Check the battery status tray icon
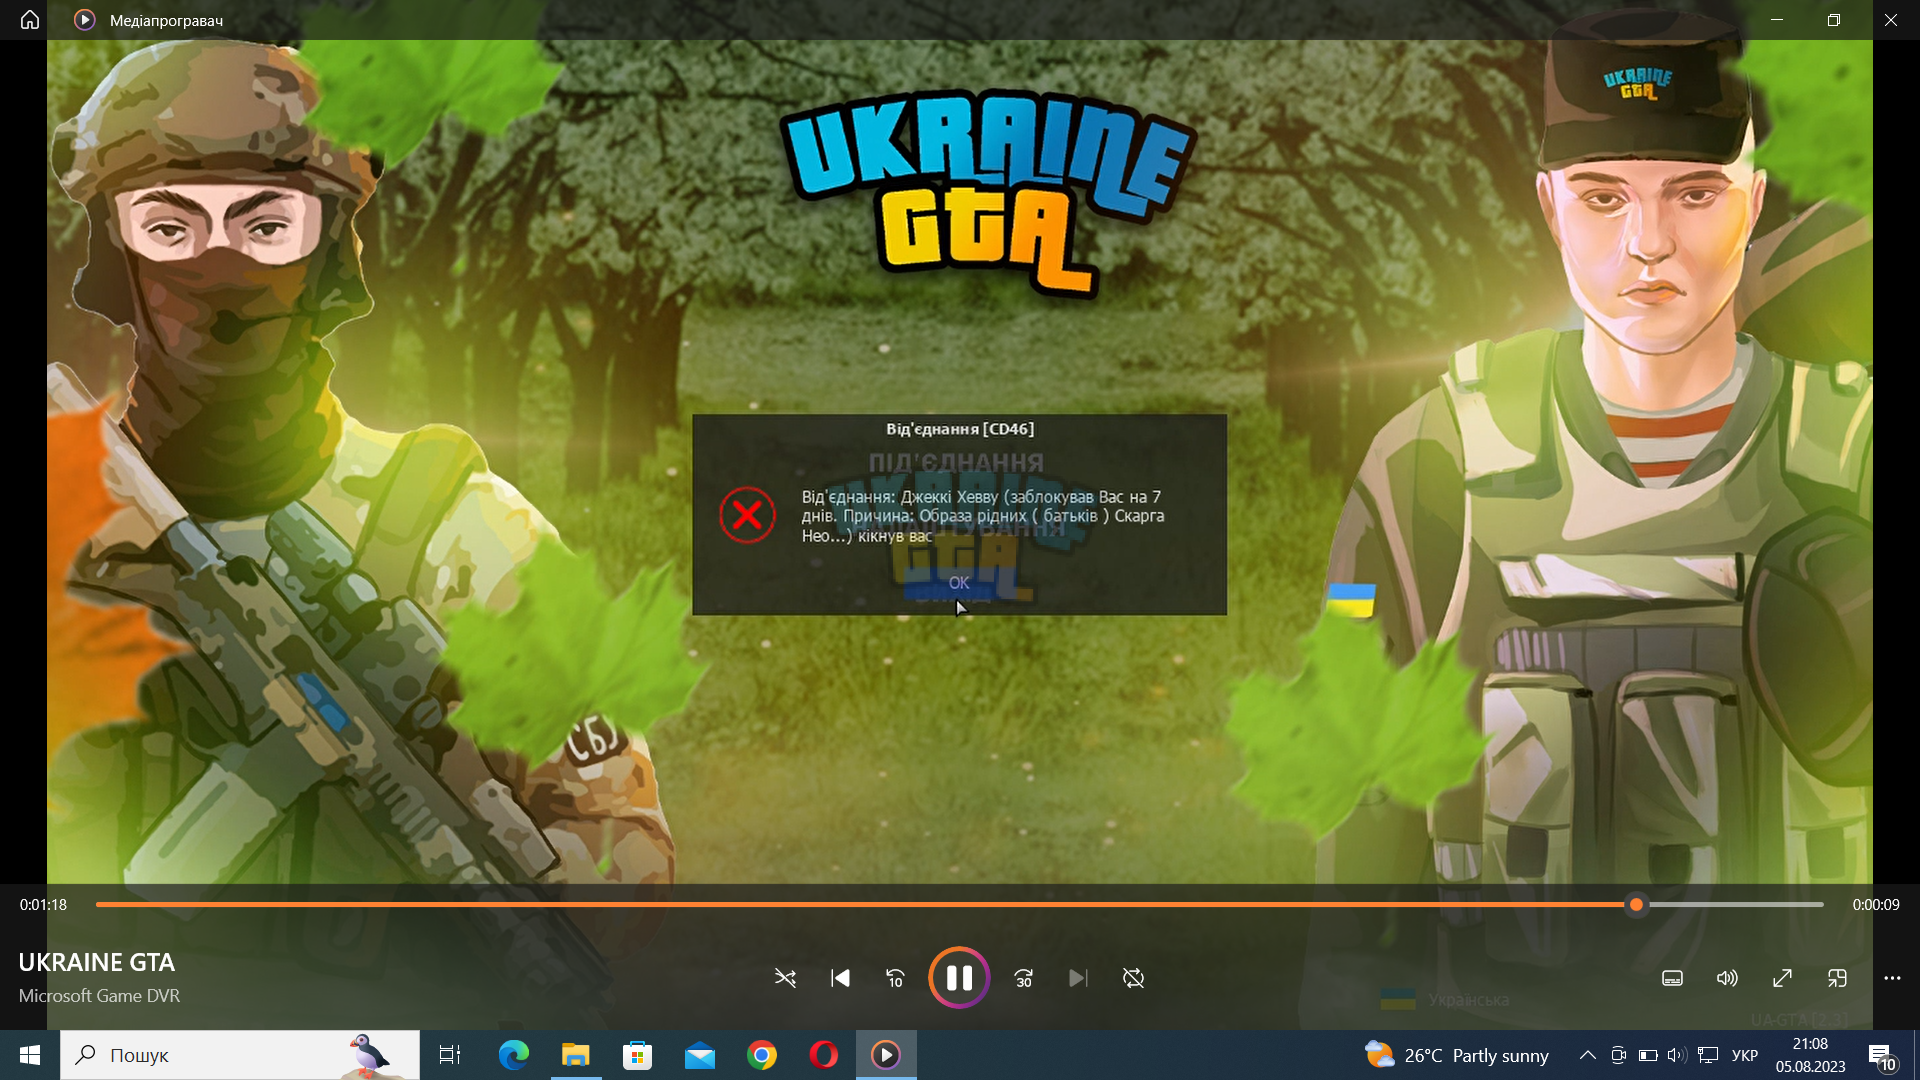This screenshot has height=1080, width=1920. click(x=1648, y=1055)
